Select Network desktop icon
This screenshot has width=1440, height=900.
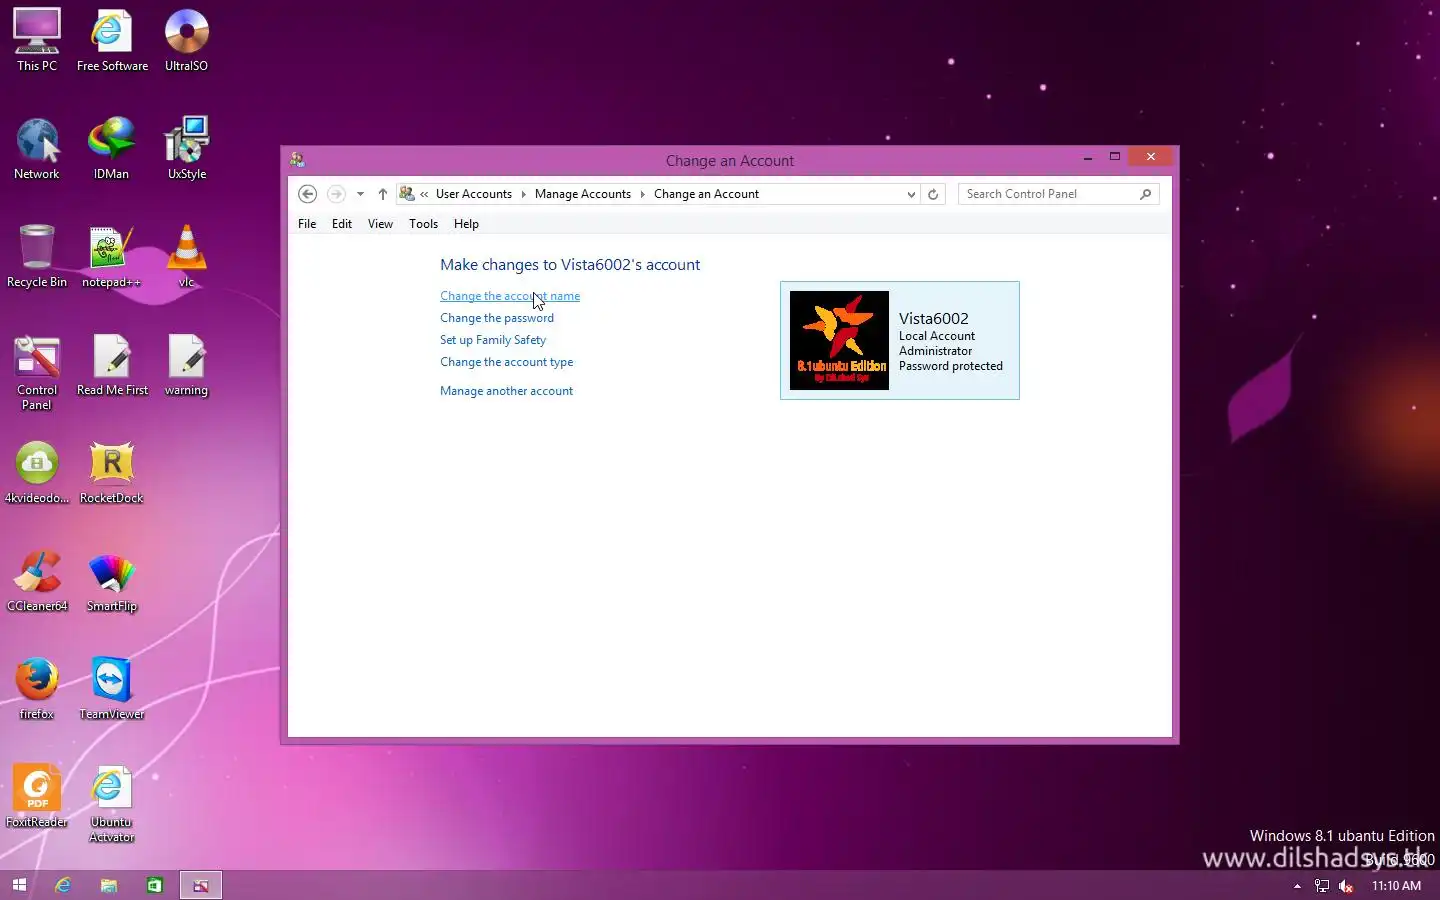(37, 149)
